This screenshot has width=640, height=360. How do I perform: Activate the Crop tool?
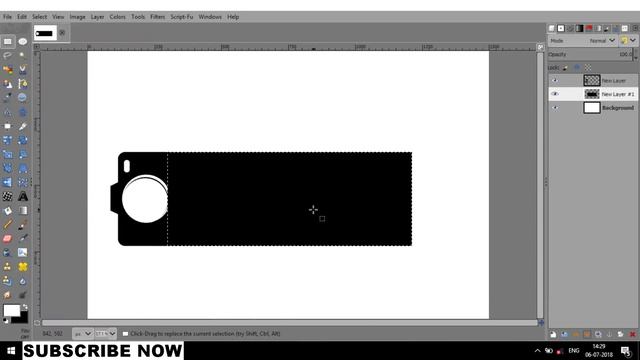coord(22,126)
